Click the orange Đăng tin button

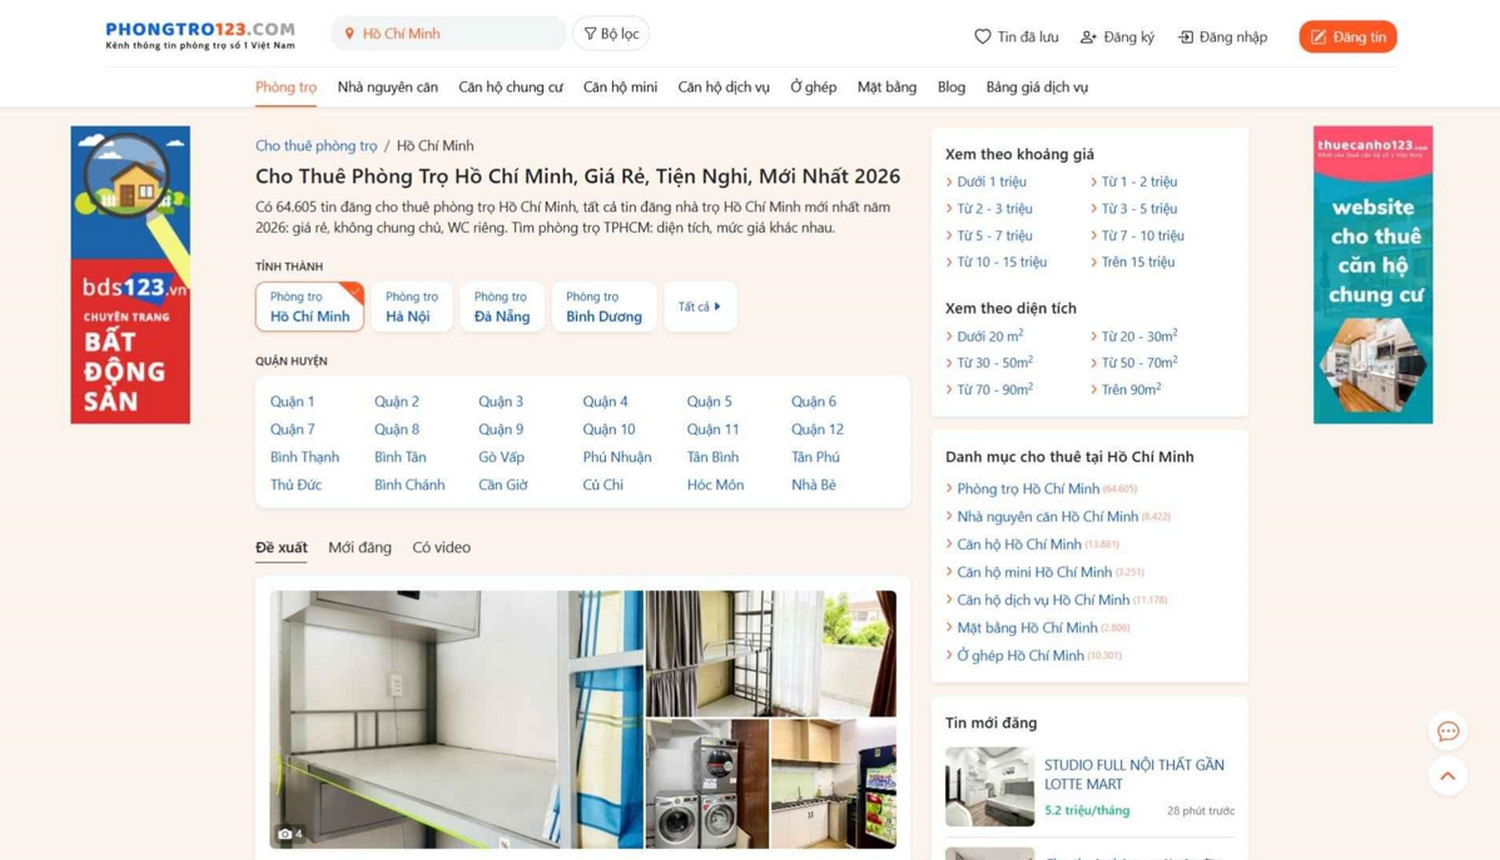click(x=1348, y=37)
